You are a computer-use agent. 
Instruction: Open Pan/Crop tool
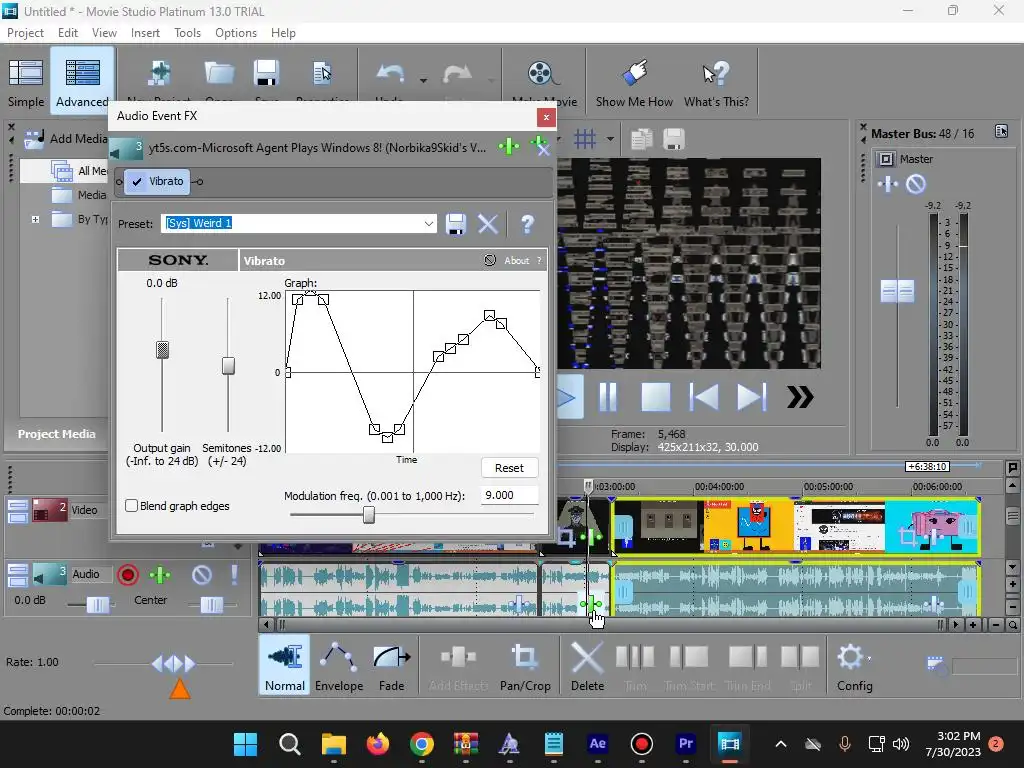pyautogui.click(x=525, y=665)
